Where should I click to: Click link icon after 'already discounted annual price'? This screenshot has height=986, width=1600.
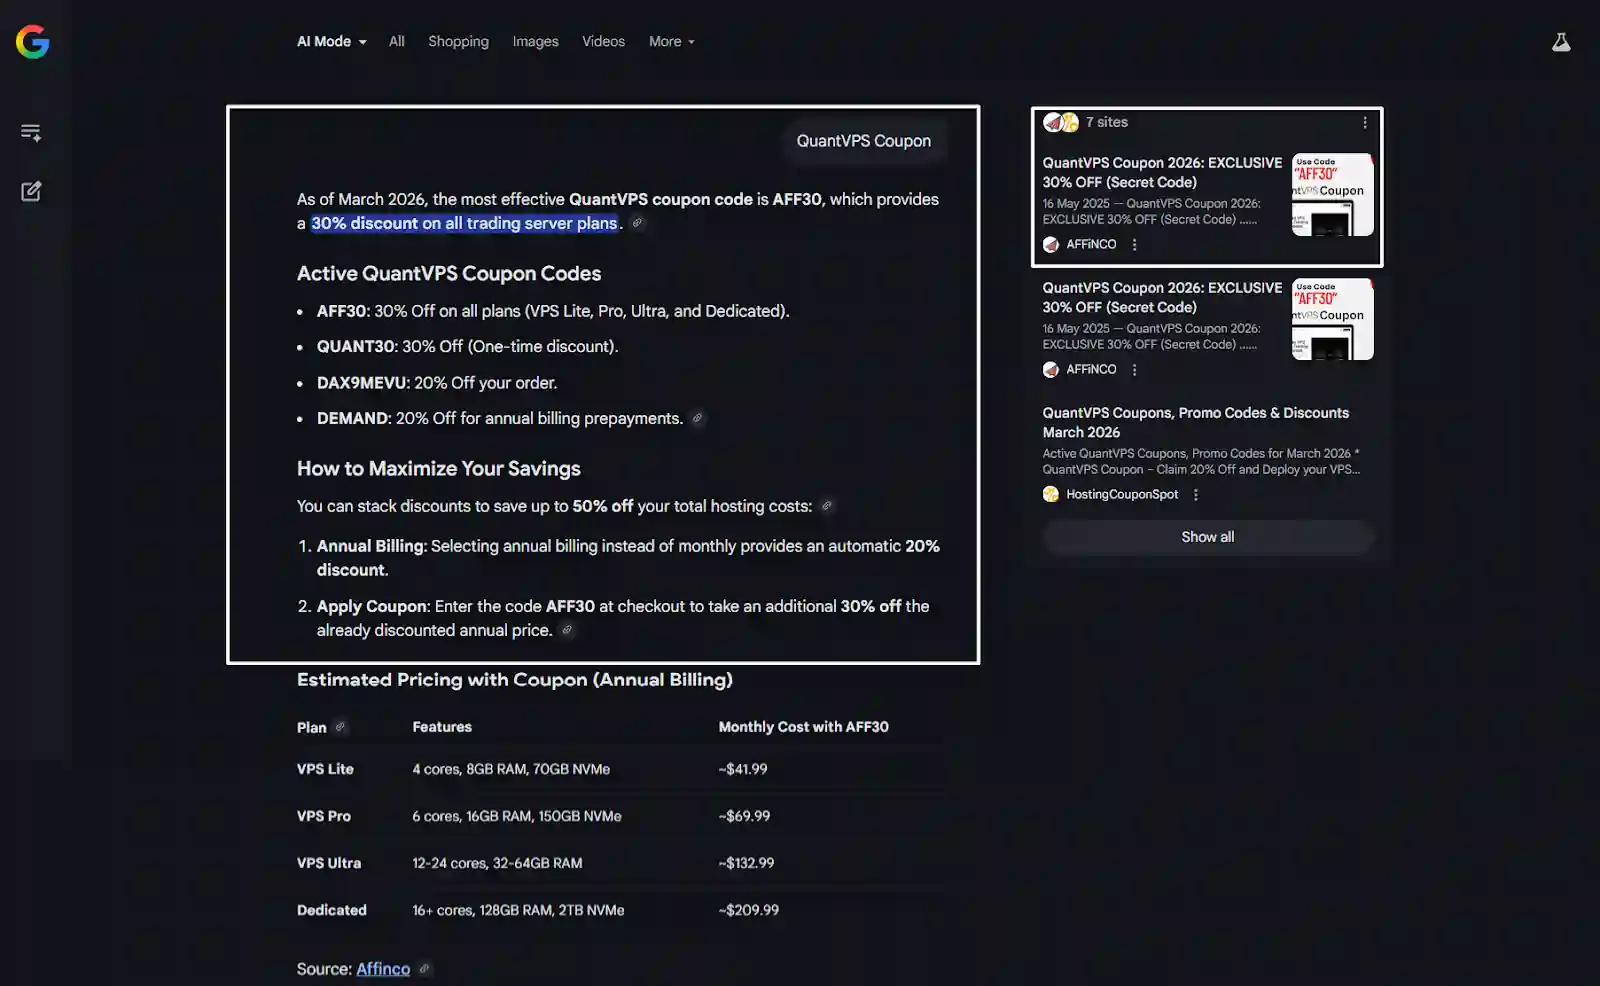click(x=567, y=630)
